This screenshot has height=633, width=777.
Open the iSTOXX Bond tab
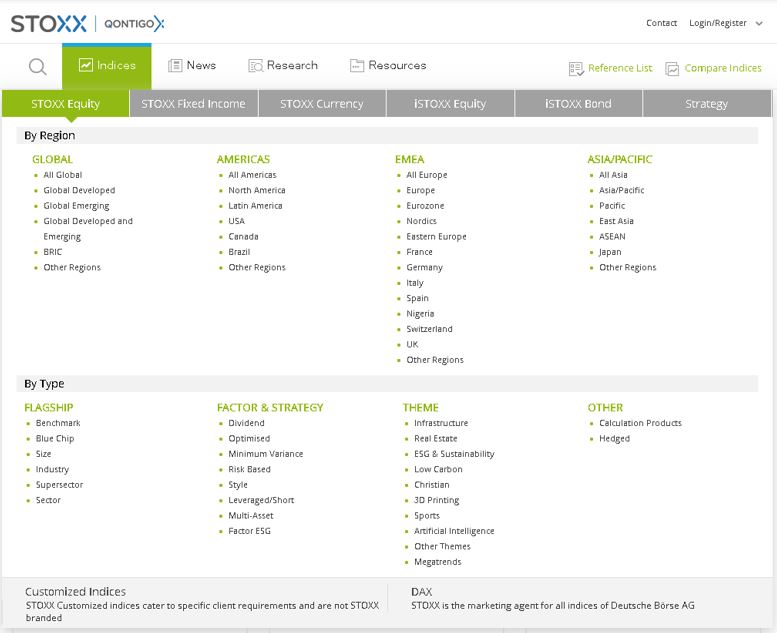(578, 104)
